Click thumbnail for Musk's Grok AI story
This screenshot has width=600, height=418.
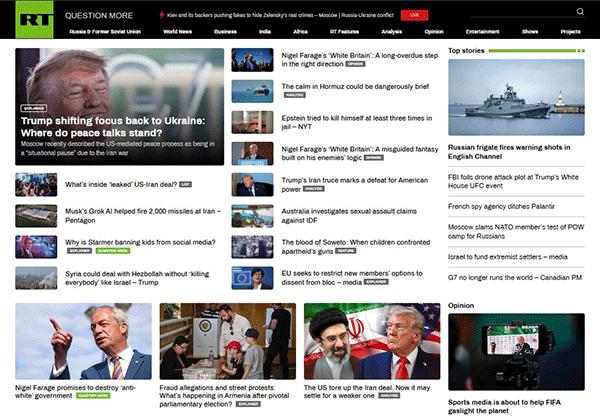pyautogui.click(x=36, y=216)
